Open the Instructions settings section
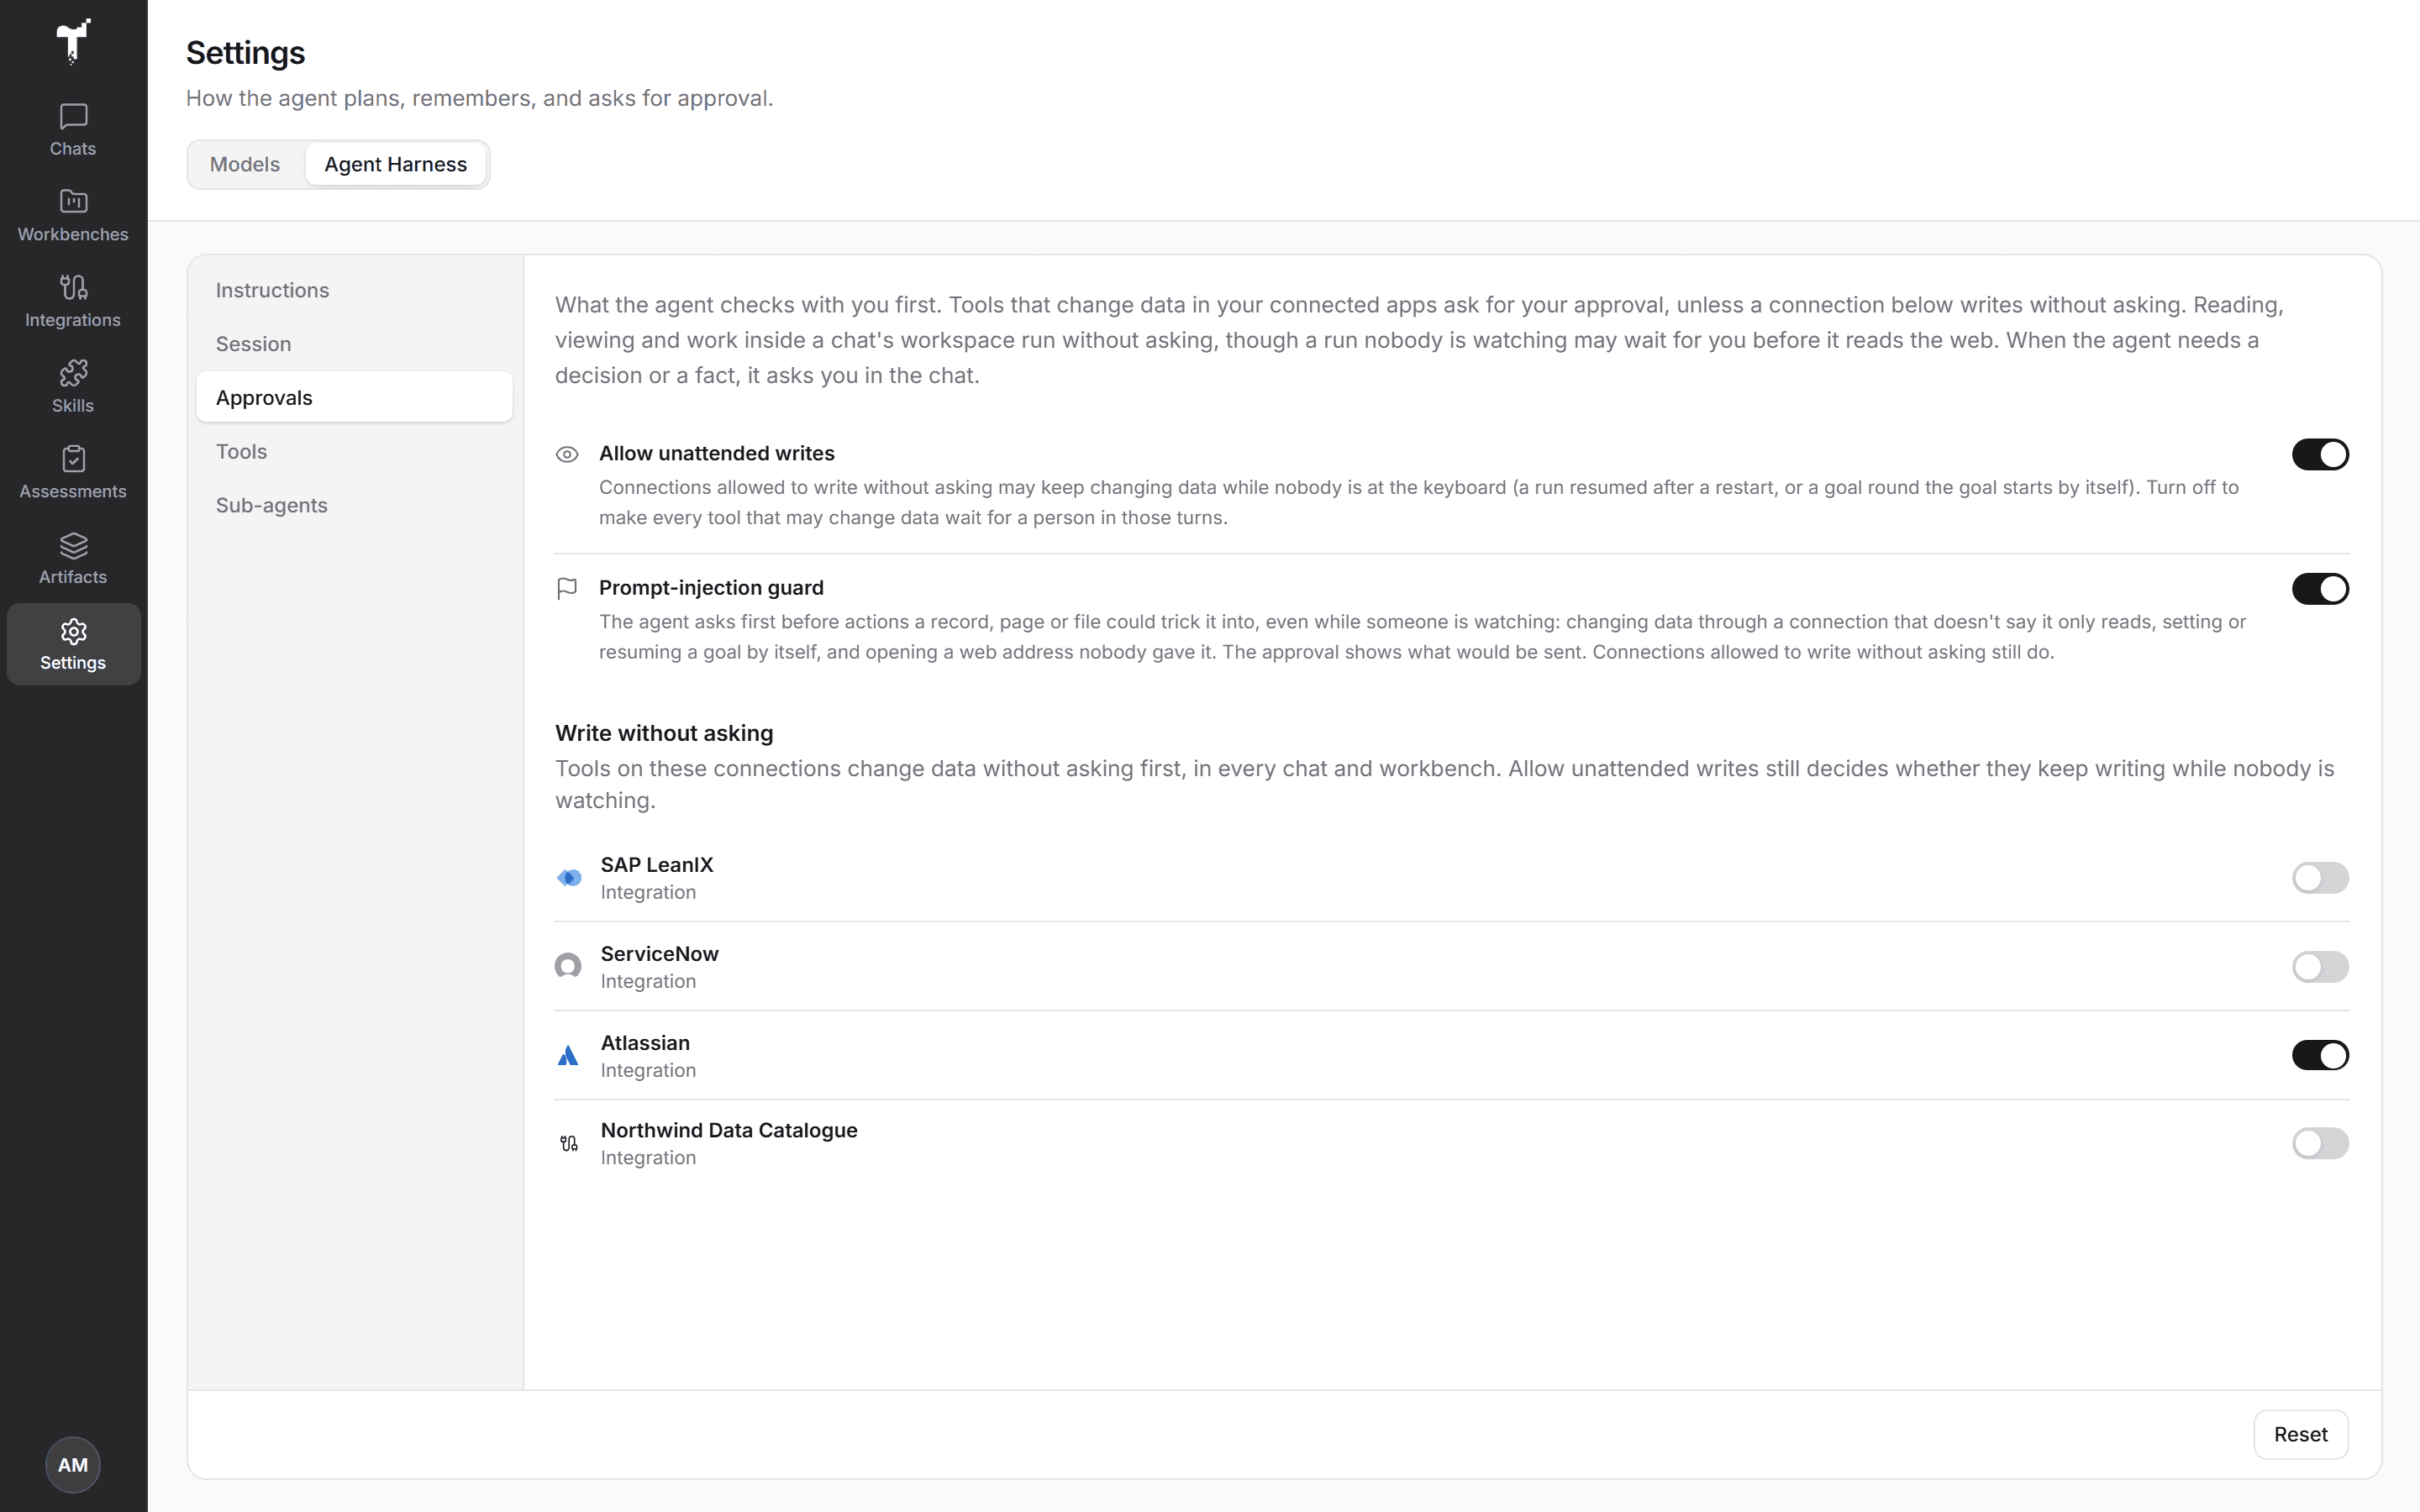The width and height of the screenshot is (2420, 1512). 354,290
